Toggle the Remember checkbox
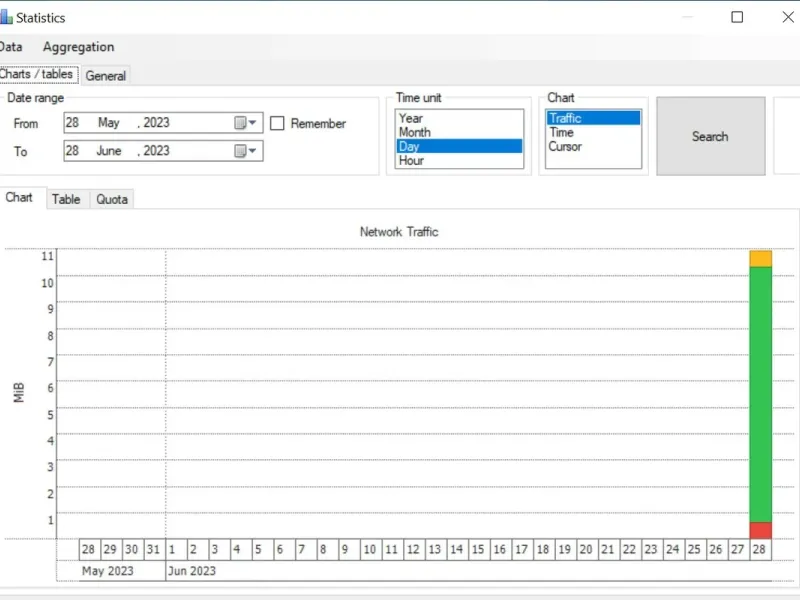 (277, 123)
